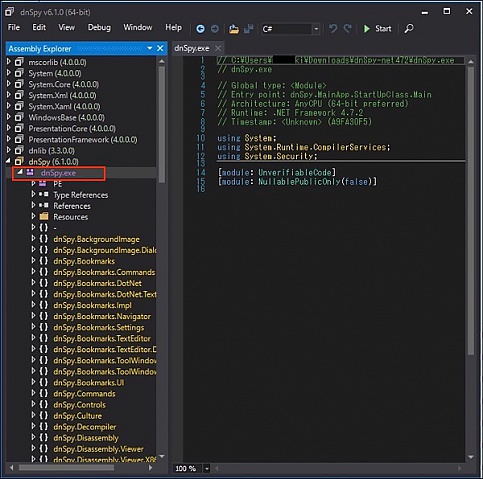Open the Assembly Explorer panel options arrow
The height and width of the screenshot is (479, 483).
[150, 49]
